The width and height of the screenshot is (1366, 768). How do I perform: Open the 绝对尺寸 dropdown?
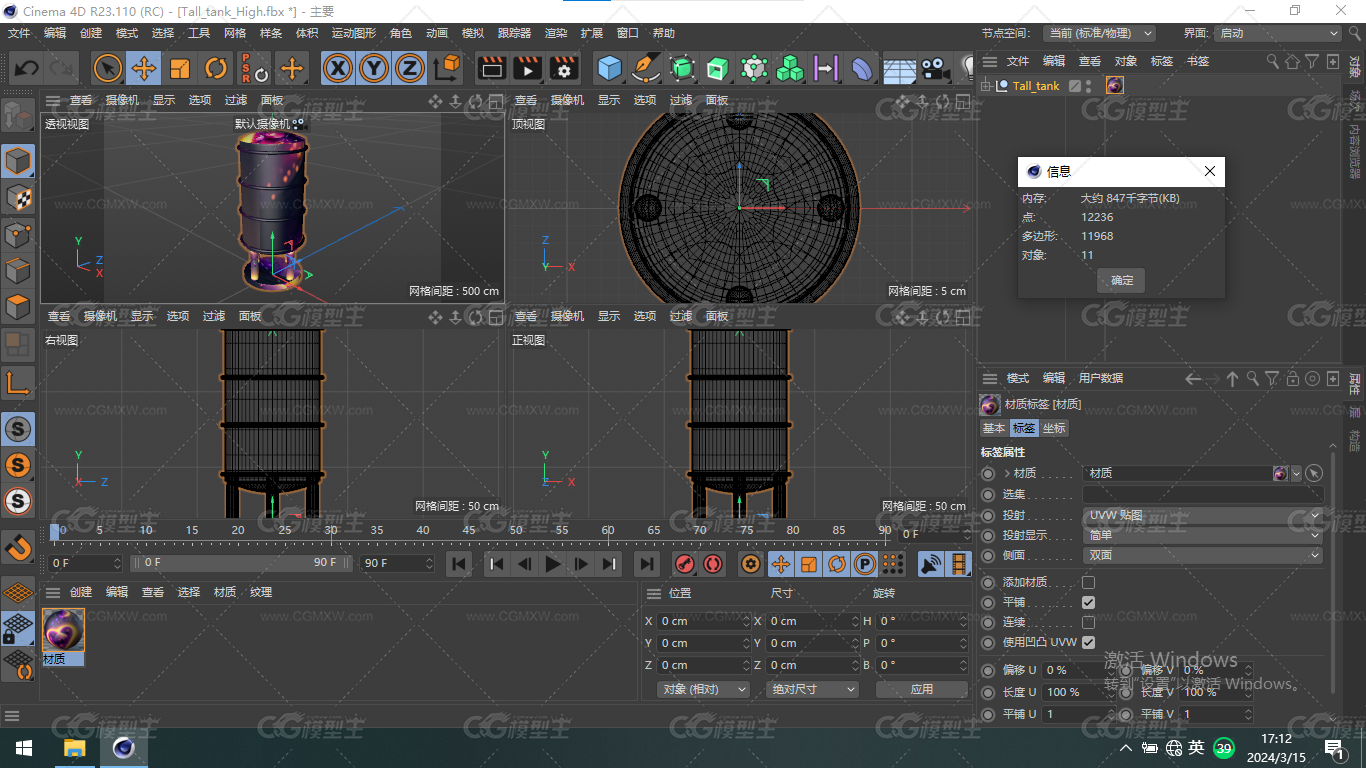coord(812,689)
